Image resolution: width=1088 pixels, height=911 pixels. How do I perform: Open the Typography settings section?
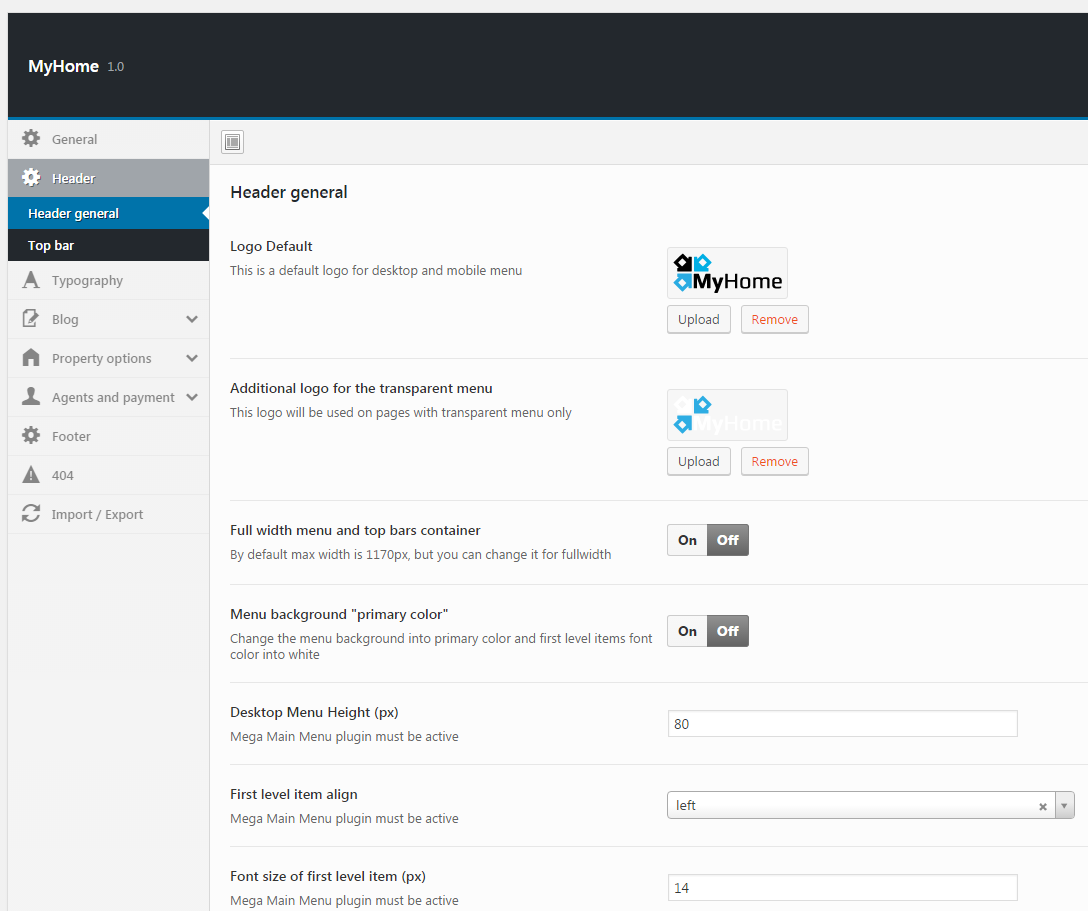click(x=108, y=280)
